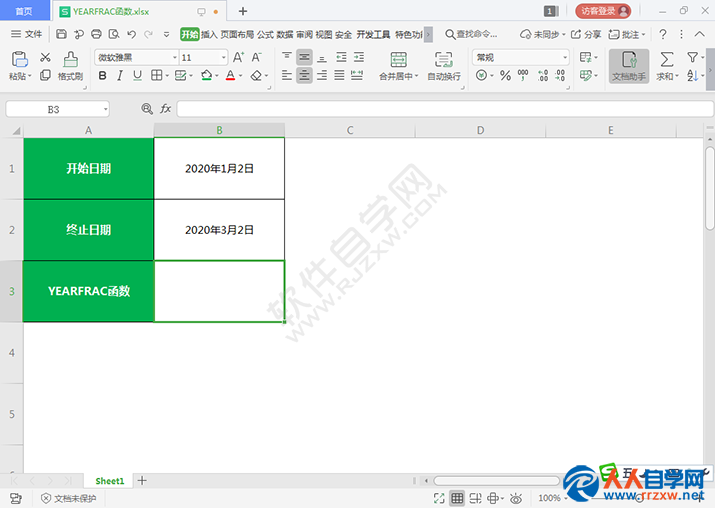Toggle Underline formatting
Screen dimensions: 715x508
(137, 75)
